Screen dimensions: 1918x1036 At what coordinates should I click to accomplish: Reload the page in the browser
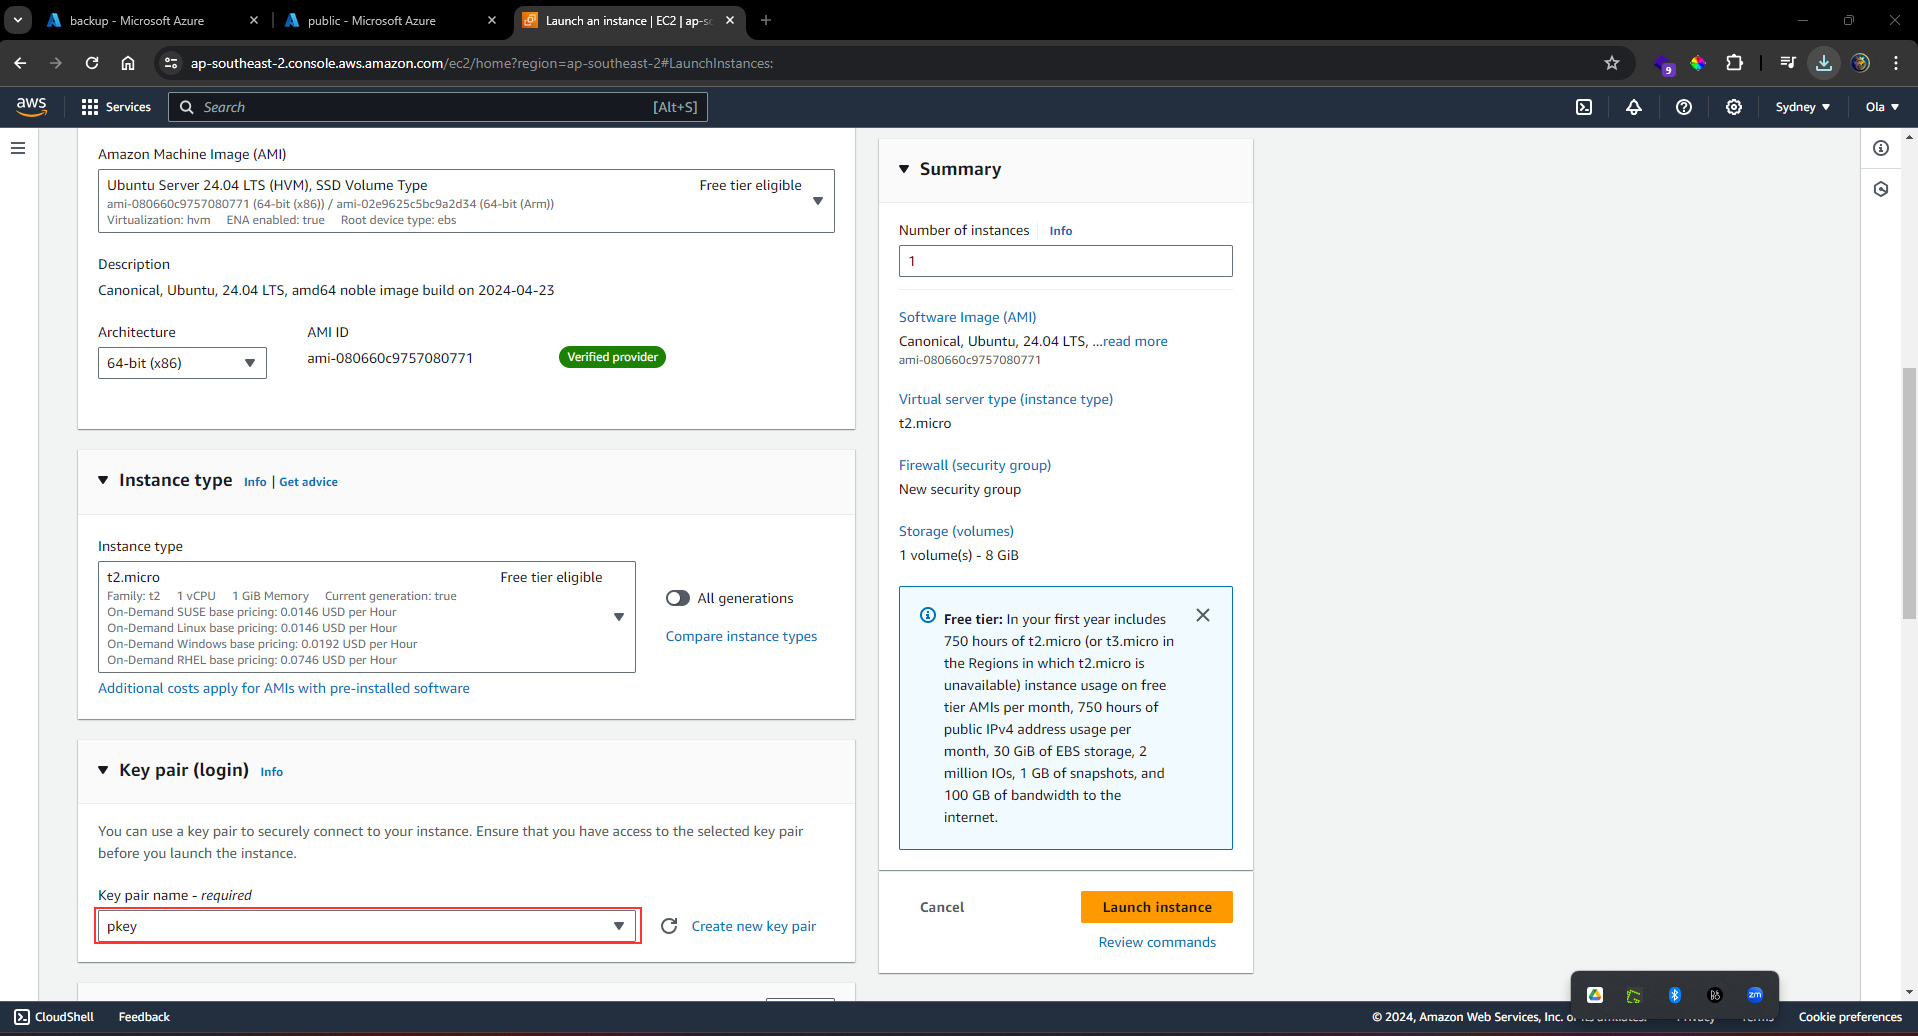click(92, 63)
